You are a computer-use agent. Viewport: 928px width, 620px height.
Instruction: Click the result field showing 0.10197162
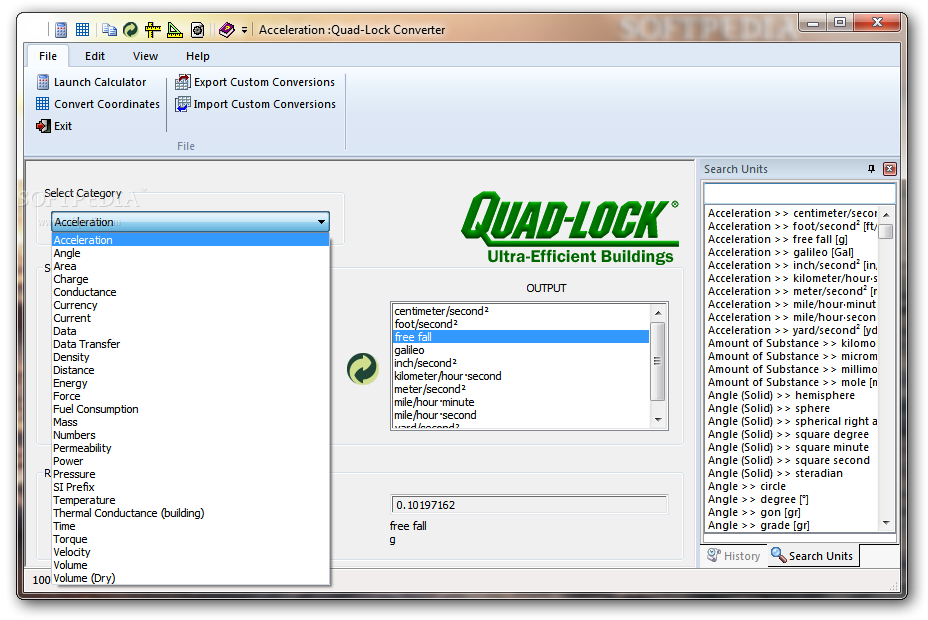(529, 505)
